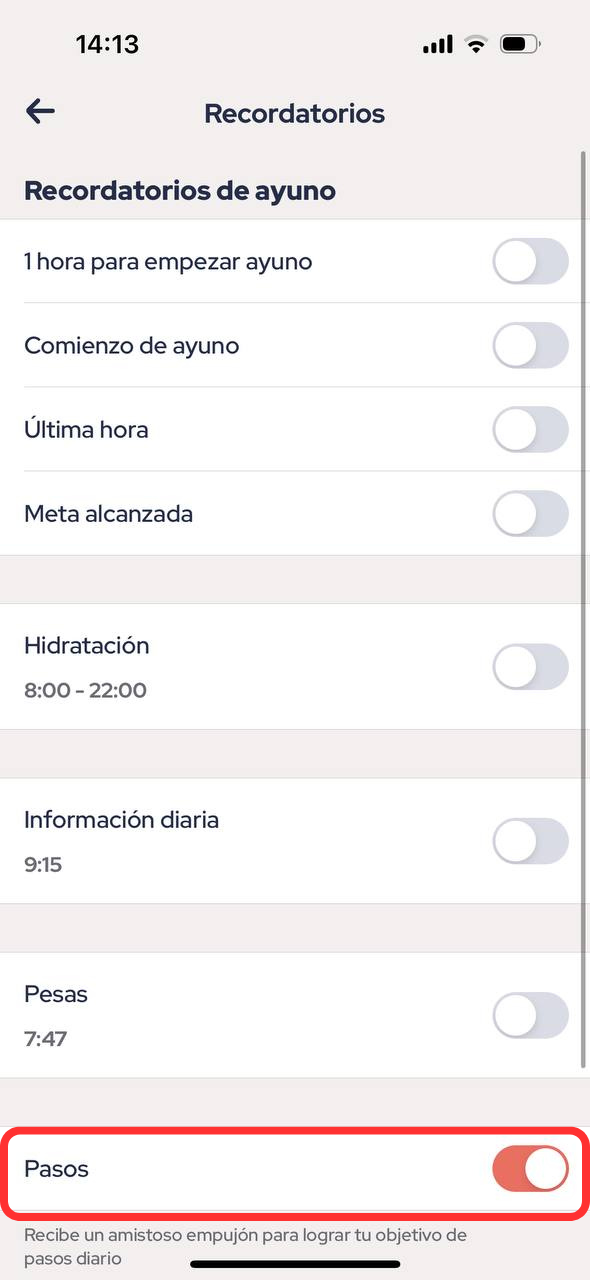The image size is (590, 1280).
Task: Disable the Pasos reminder toggle
Action: 531,1169
